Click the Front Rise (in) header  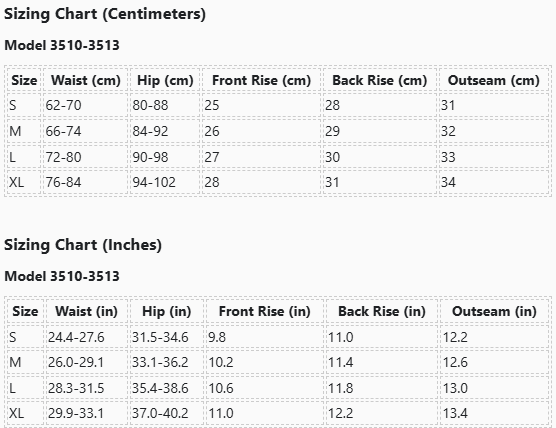265,311
